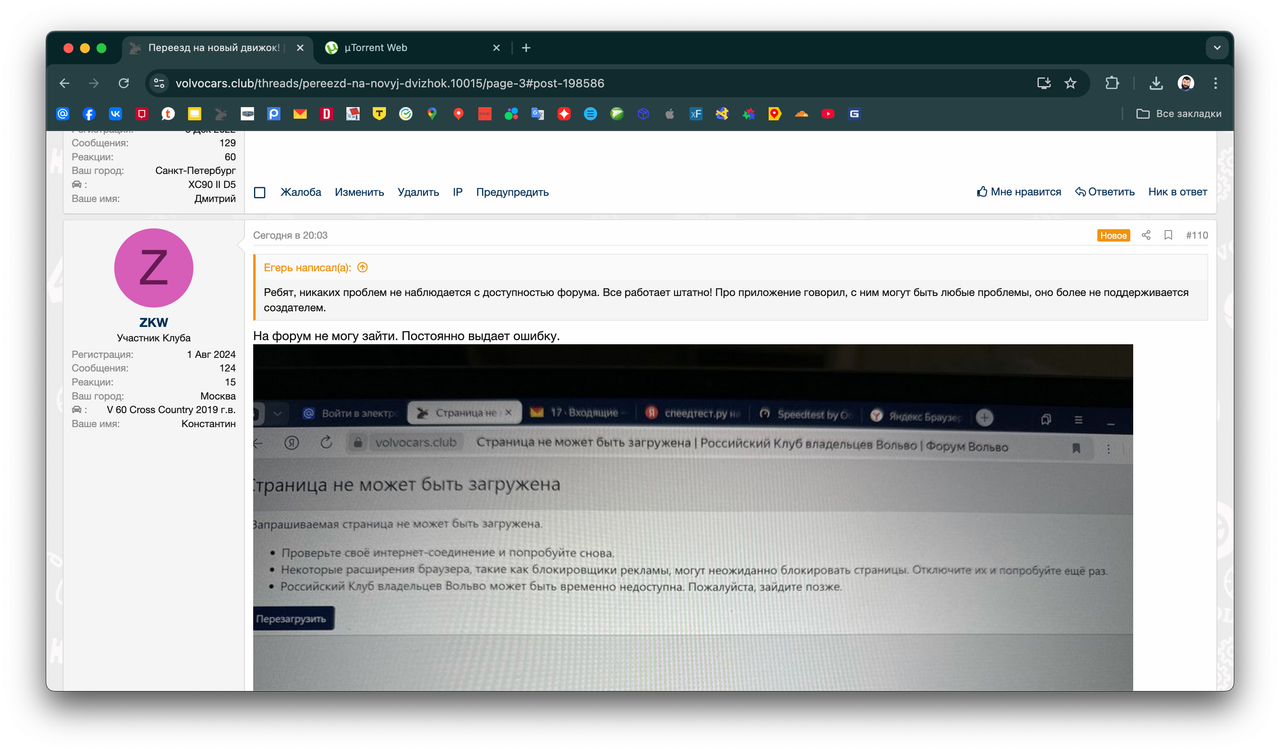Viewport: 1280px width, 752px height.
Task: Open the Chrome profile avatar
Action: coord(1186,83)
